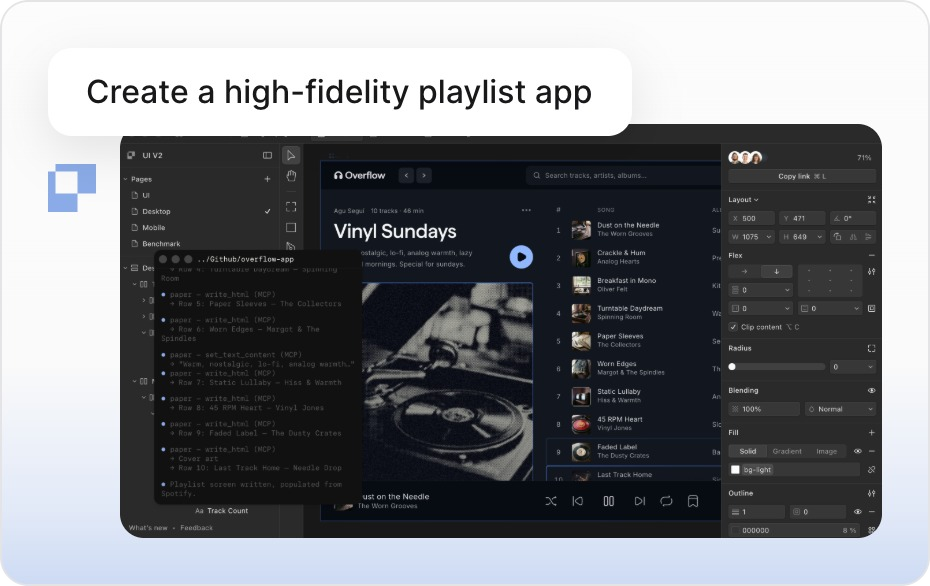Go forward with the right chevron next to Overflow
Viewport: 930px width, 586px height.
click(x=423, y=176)
